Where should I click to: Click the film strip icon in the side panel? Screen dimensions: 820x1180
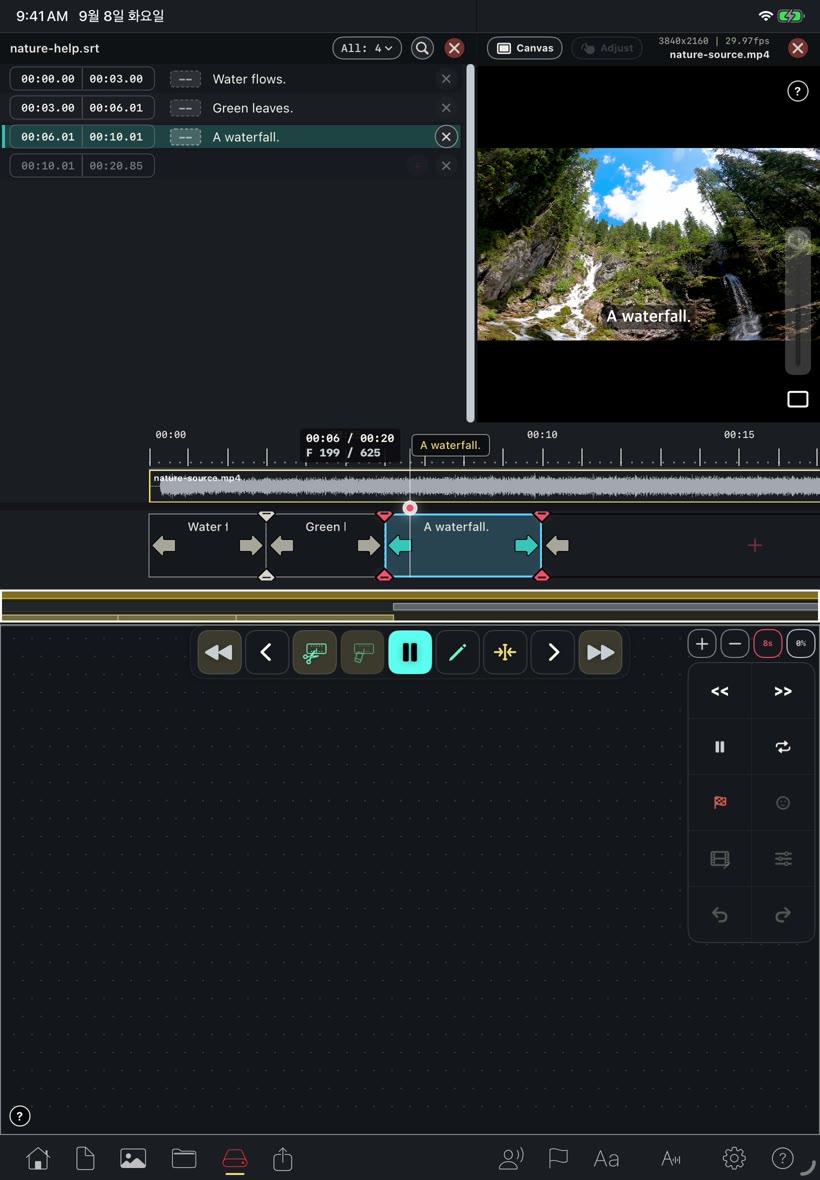[720, 859]
